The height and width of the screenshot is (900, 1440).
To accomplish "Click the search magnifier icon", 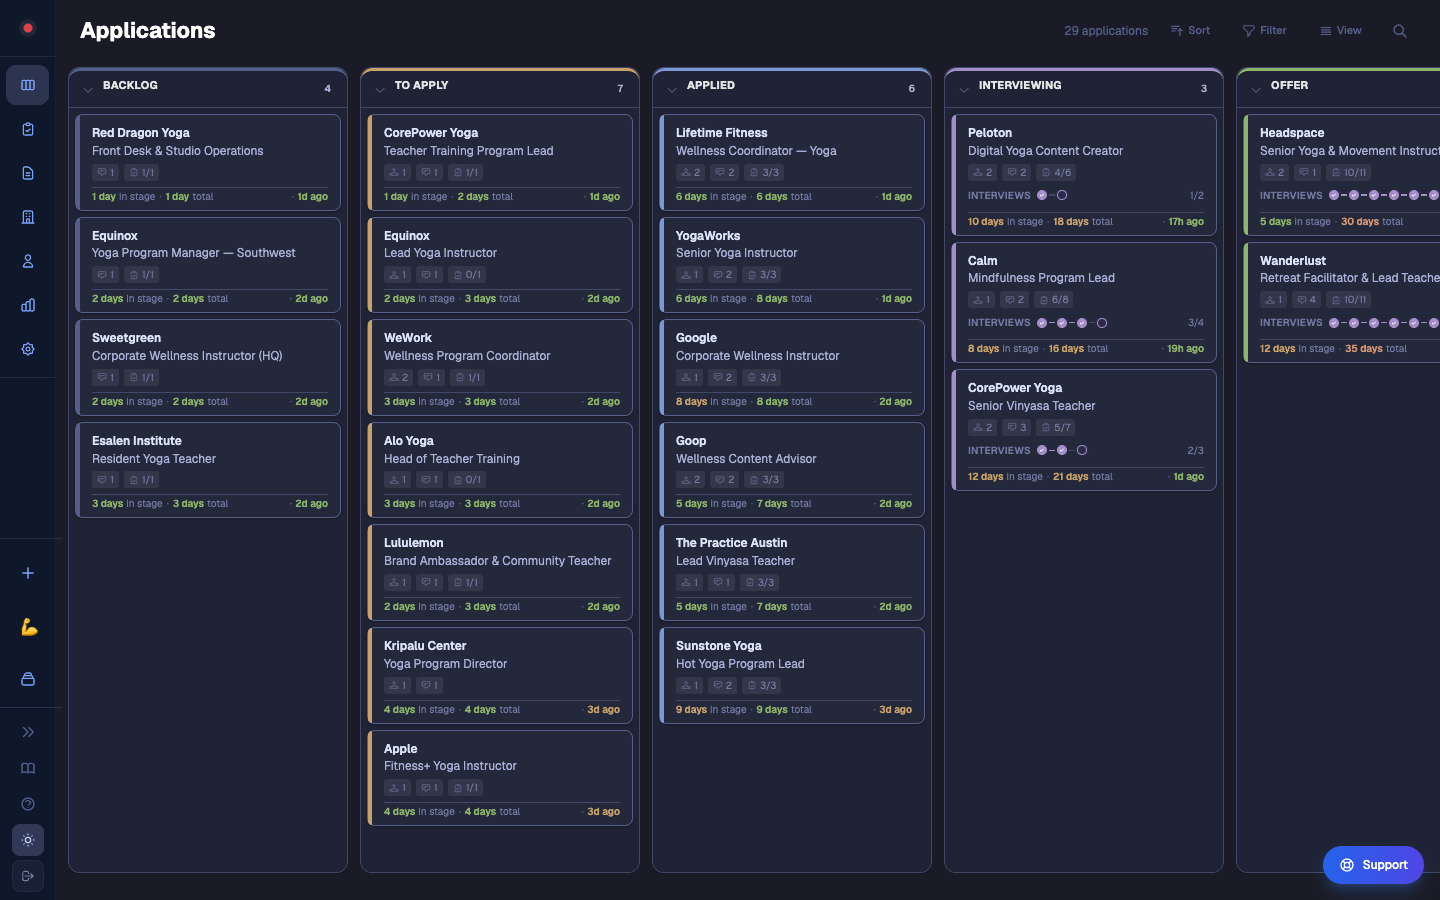I will coord(1400,31).
